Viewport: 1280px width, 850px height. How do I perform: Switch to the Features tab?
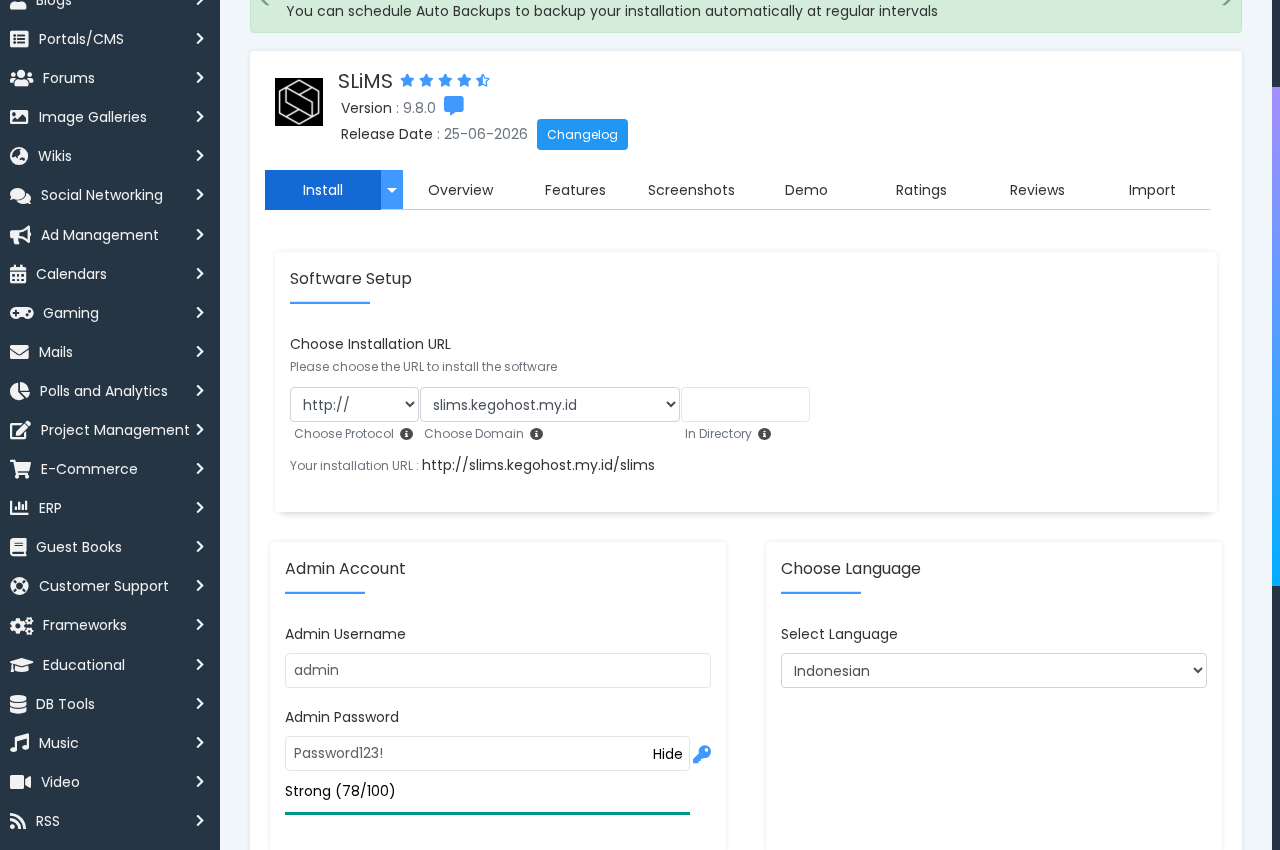575,190
